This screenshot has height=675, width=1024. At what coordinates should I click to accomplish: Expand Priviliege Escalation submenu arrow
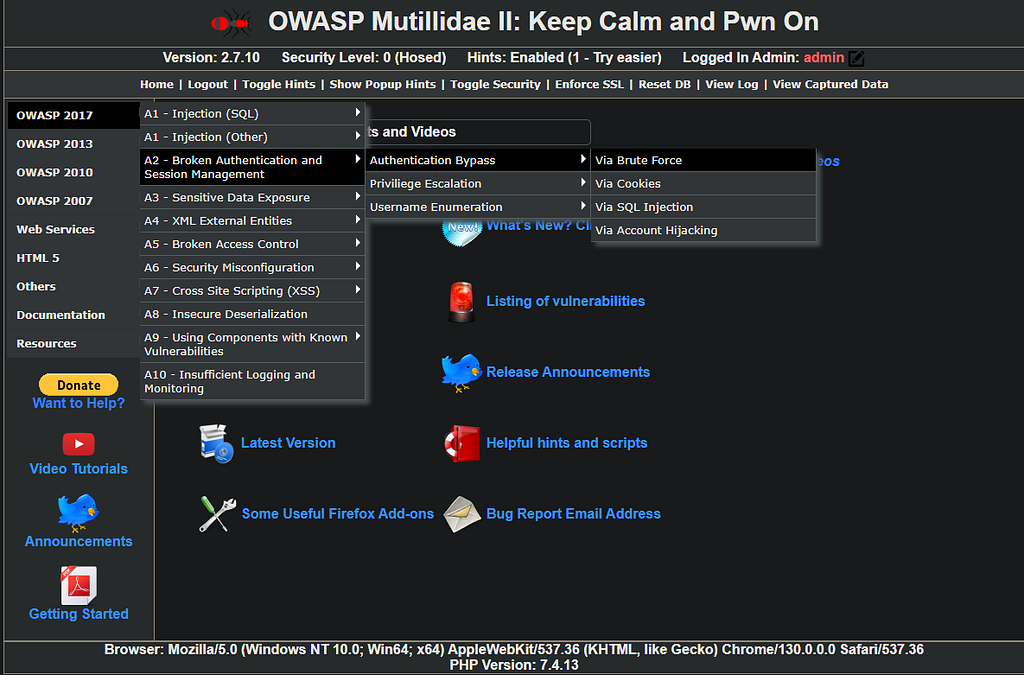point(583,183)
